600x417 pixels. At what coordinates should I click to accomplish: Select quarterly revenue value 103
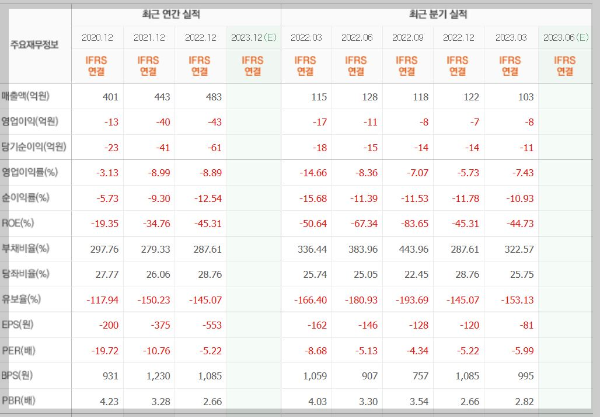coord(526,97)
